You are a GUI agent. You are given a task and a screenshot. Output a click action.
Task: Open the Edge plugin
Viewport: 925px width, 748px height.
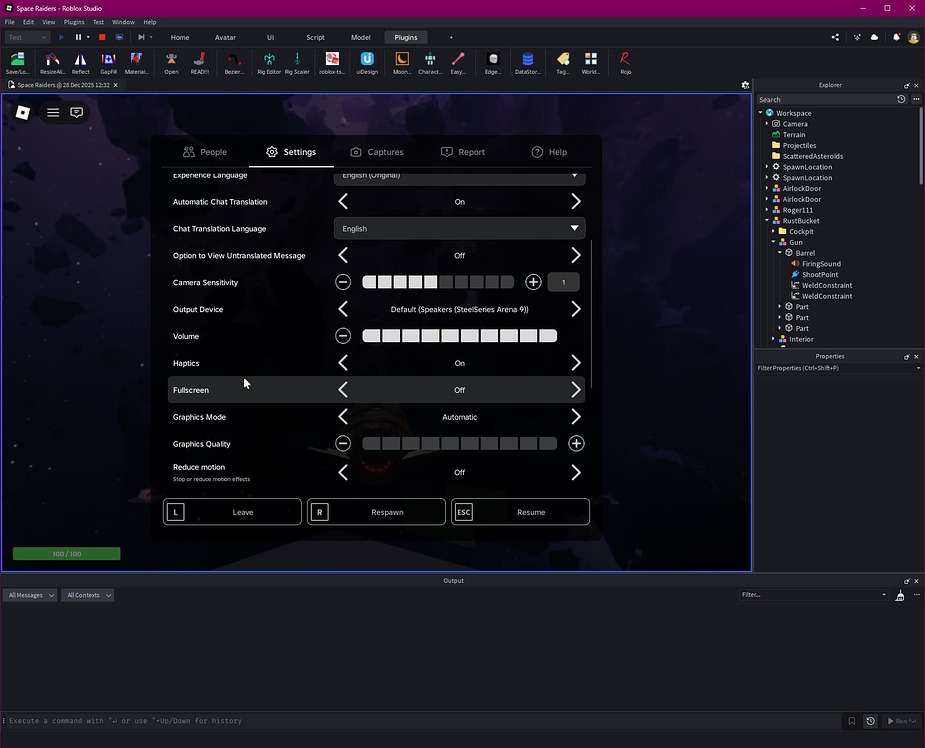coord(493,63)
